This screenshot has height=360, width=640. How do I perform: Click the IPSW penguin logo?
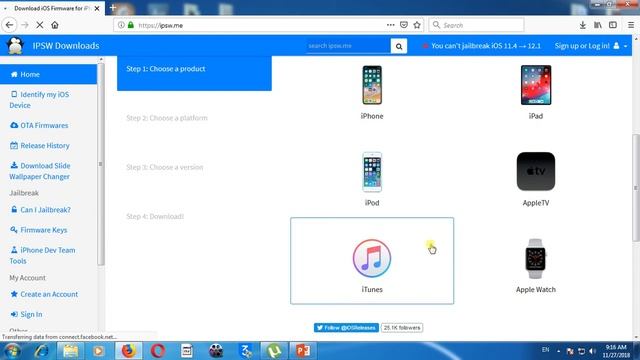(x=15, y=46)
